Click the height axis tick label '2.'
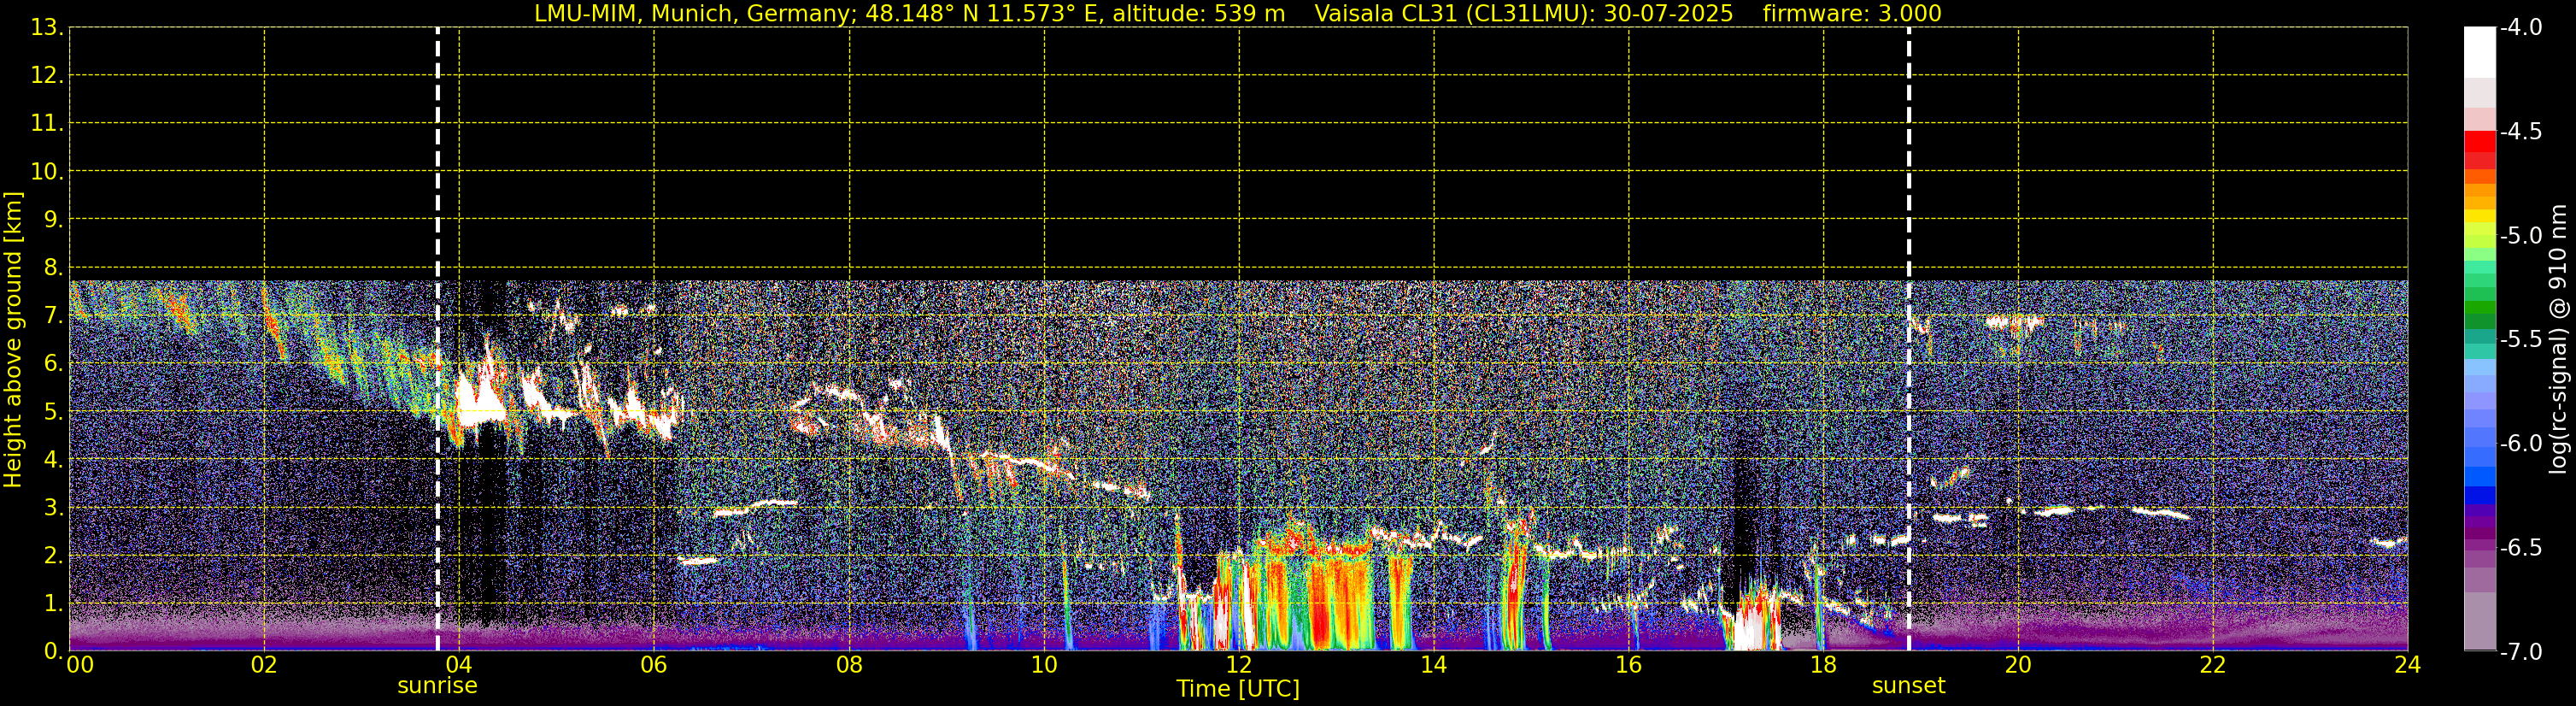The height and width of the screenshot is (706, 2576). (x=54, y=556)
